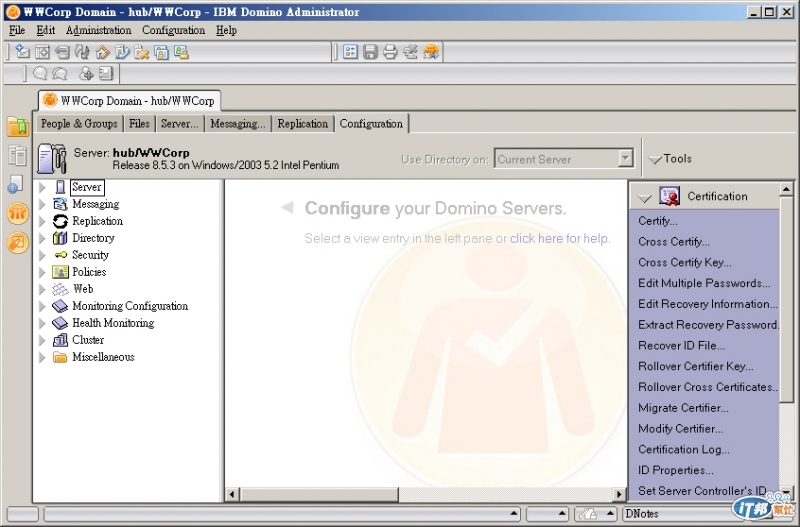Open the Administration menu

[98, 30]
